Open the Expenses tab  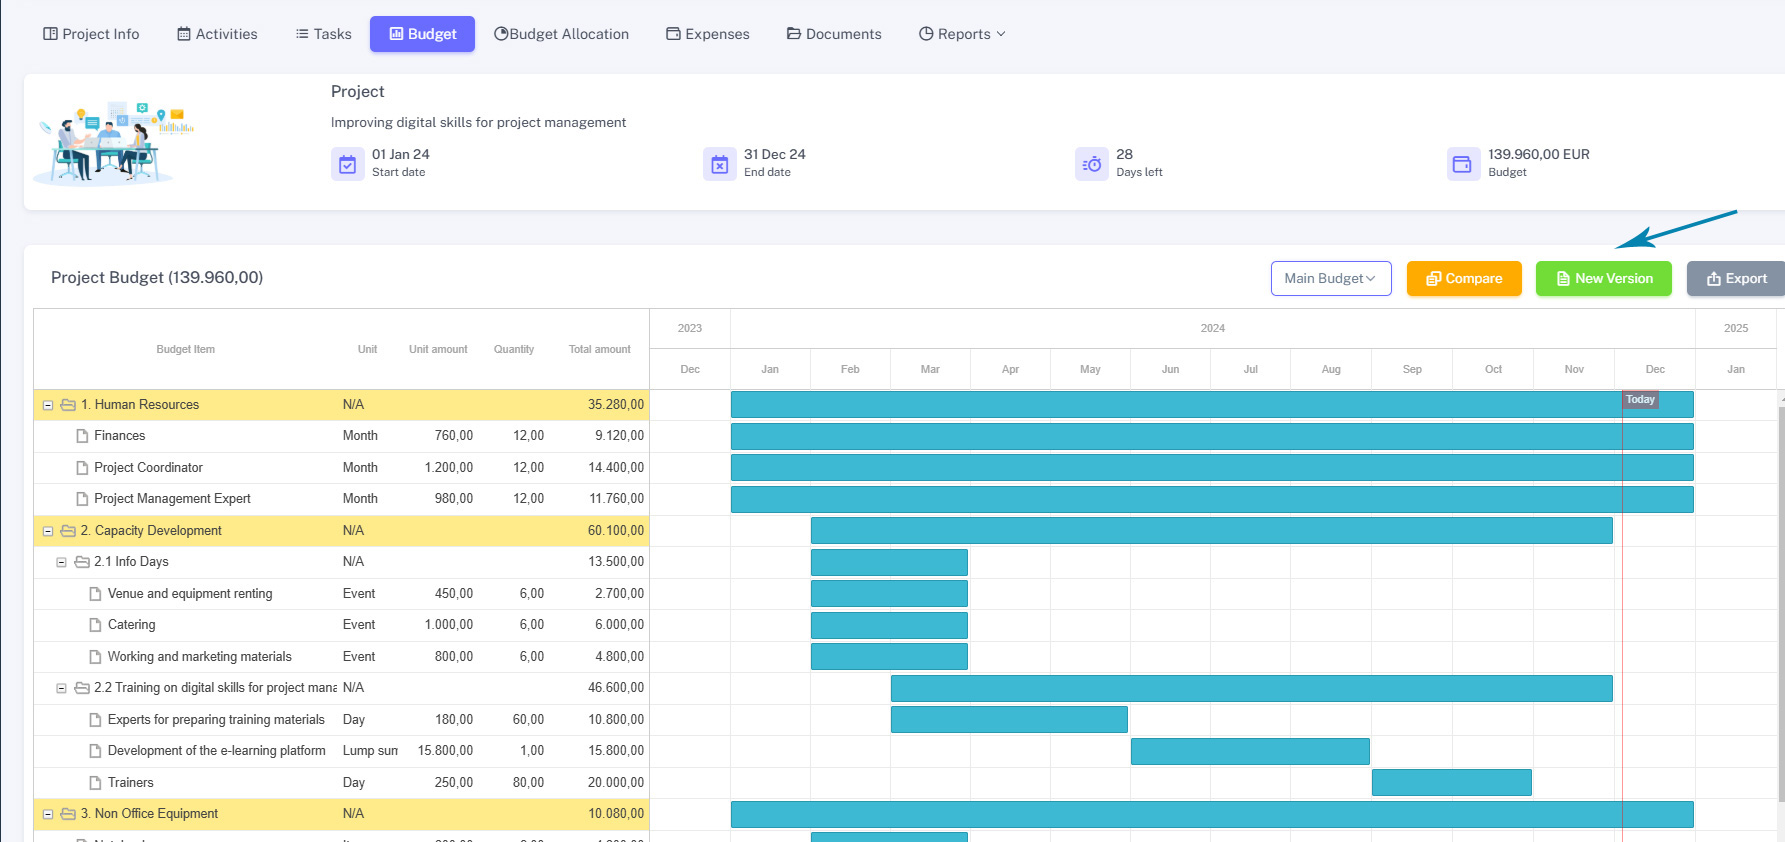click(x=708, y=34)
